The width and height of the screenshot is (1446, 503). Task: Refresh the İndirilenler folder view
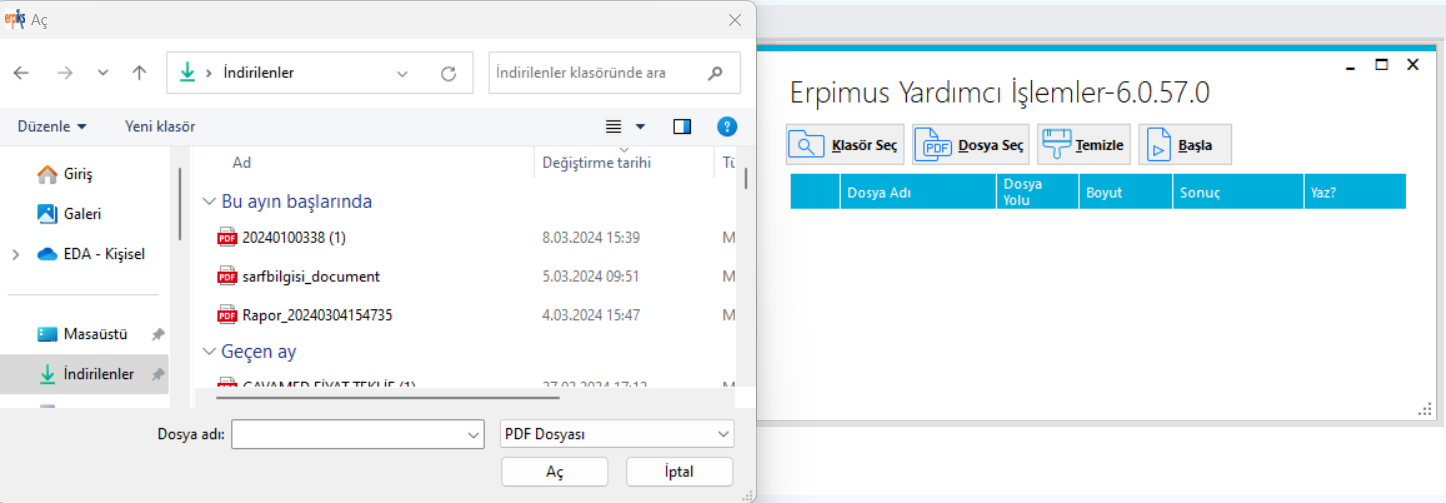coord(449,73)
